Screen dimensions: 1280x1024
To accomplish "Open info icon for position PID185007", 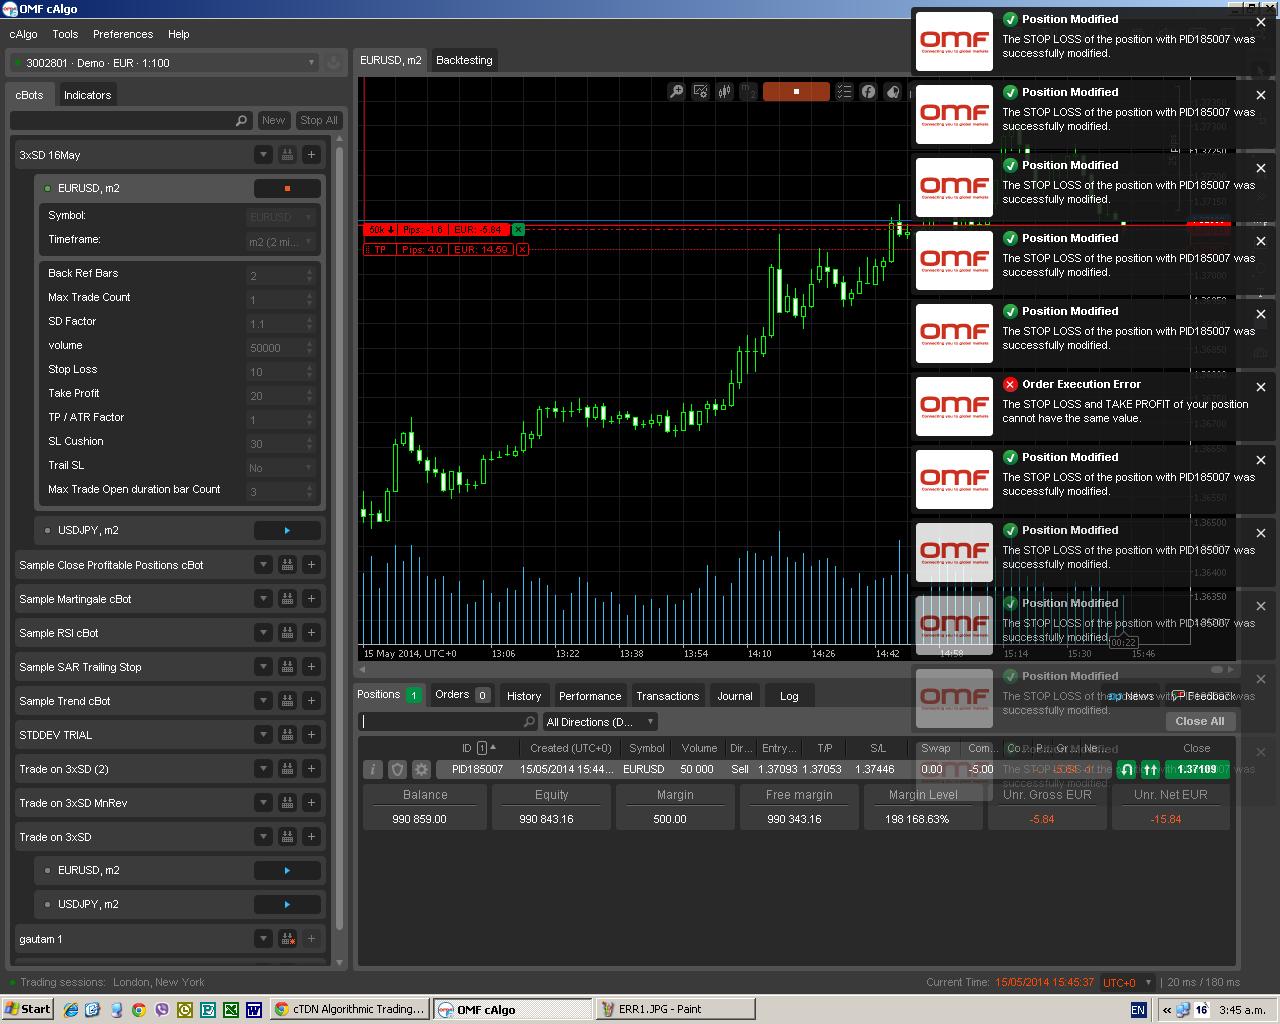I will [x=373, y=769].
